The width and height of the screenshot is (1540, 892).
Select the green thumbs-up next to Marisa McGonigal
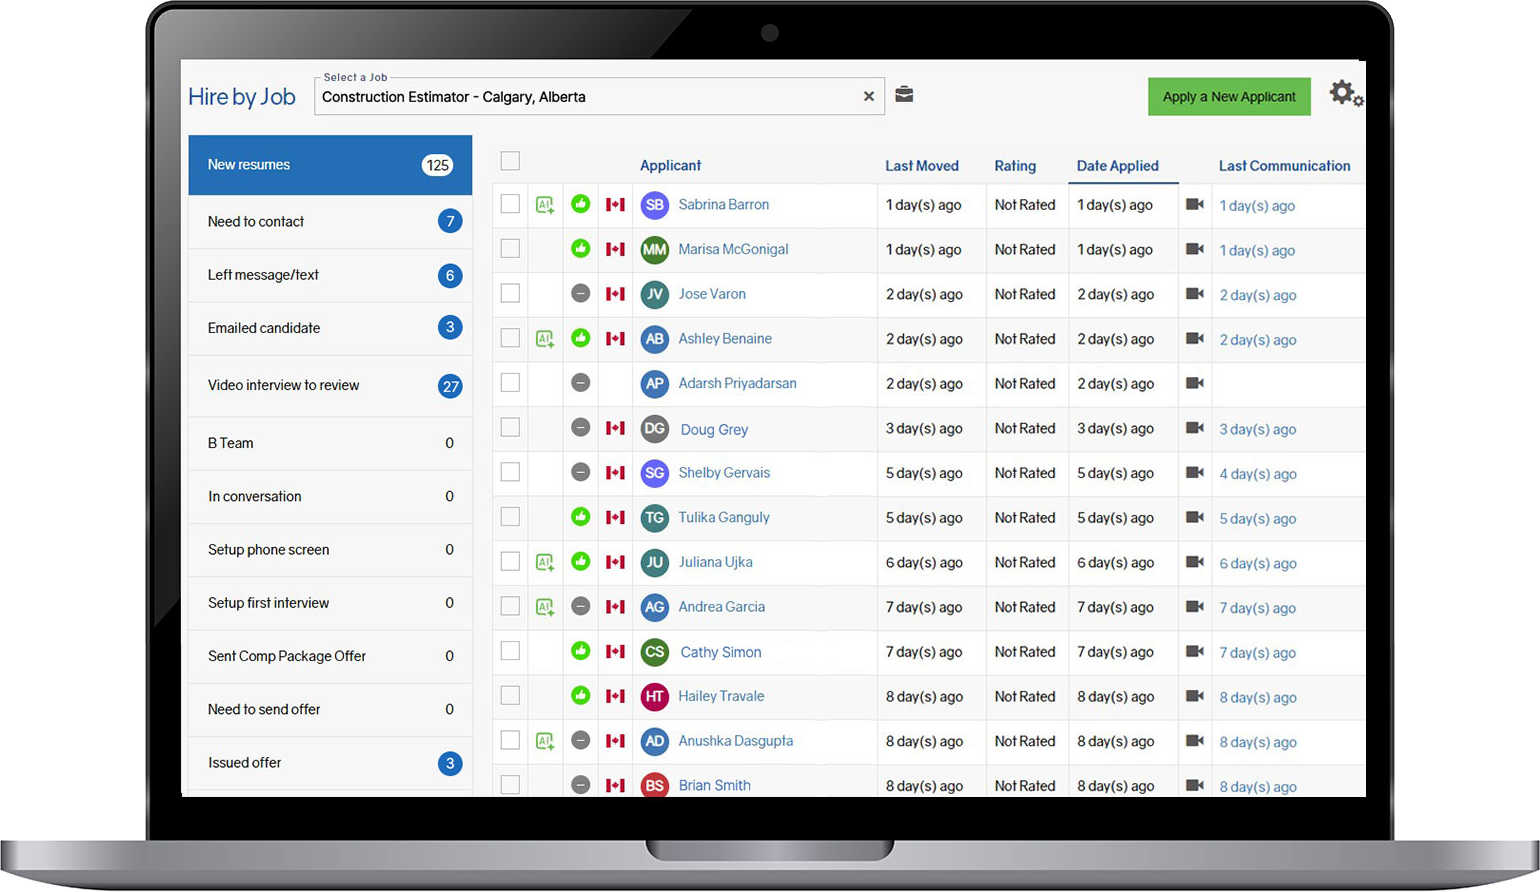(x=581, y=248)
